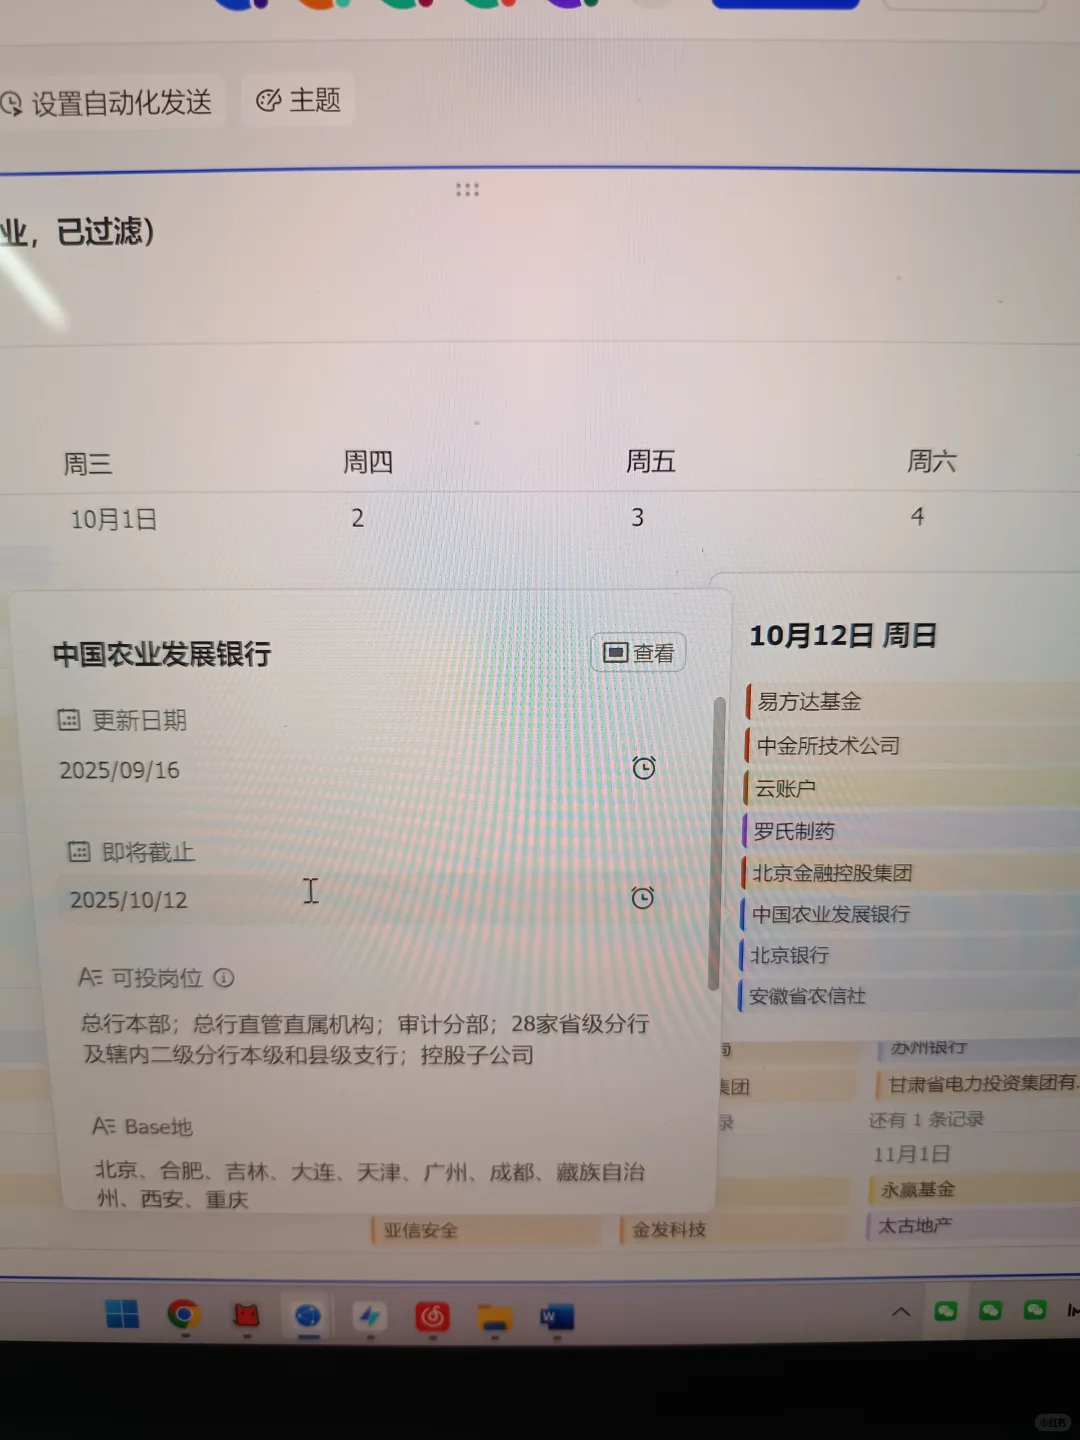This screenshot has width=1080, height=1440.
Task: Click the calendar icon beside 更新日期
Action: (x=68, y=719)
